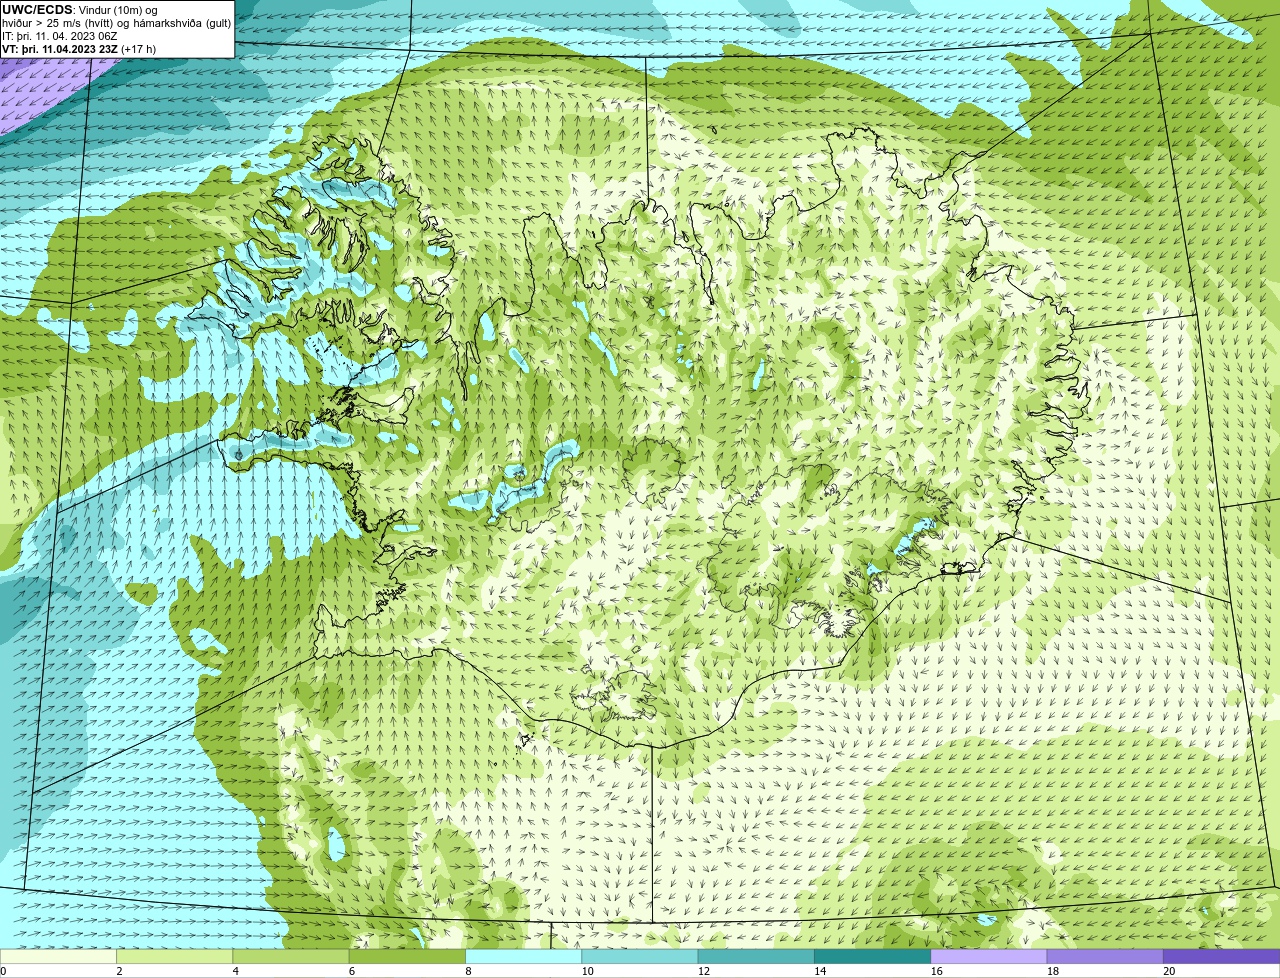Viewport: 1280px width, 978px height.
Task: Click the 6–8 m/s legend color swatch
Action: (407, 956)
